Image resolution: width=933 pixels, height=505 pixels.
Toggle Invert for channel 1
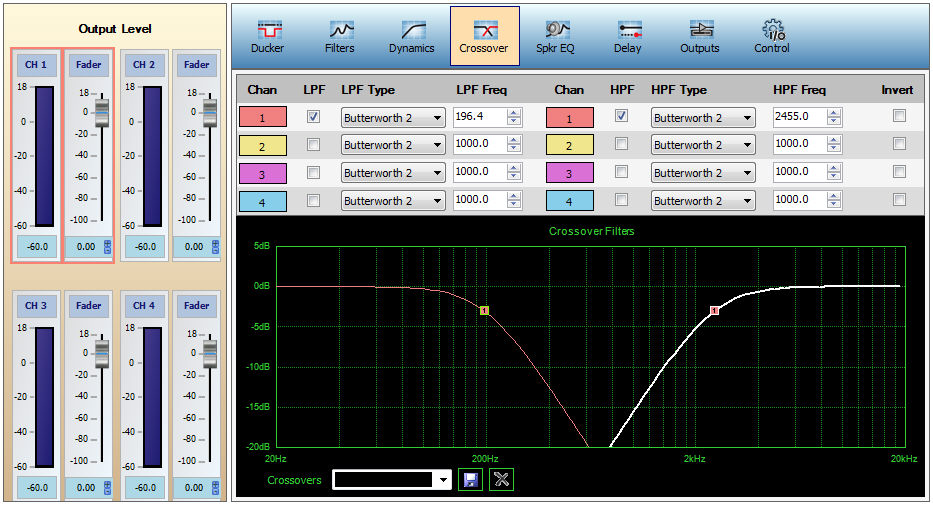coord(899,115)
